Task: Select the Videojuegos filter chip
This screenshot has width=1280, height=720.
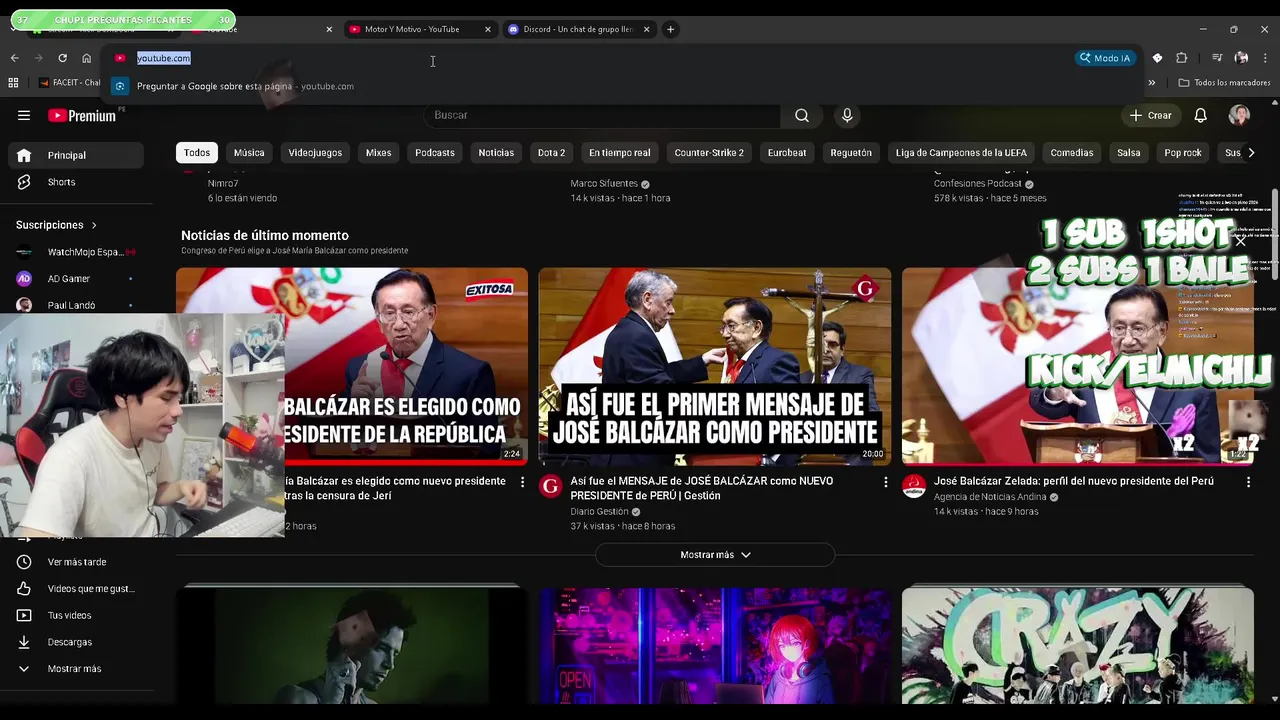Action: coord(315,153)
